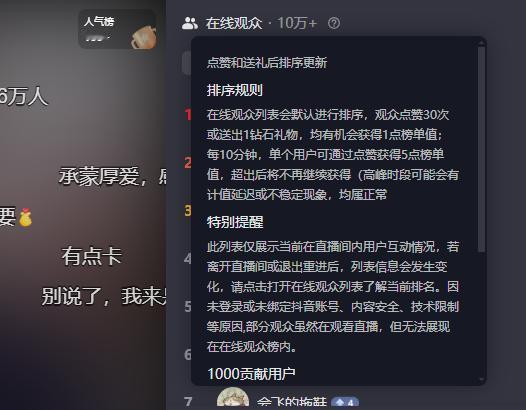This screenshot has width=526, height=410.
Task: Open the 人气榜 popularity ranking badge
Action: click(x=117, y=30)
